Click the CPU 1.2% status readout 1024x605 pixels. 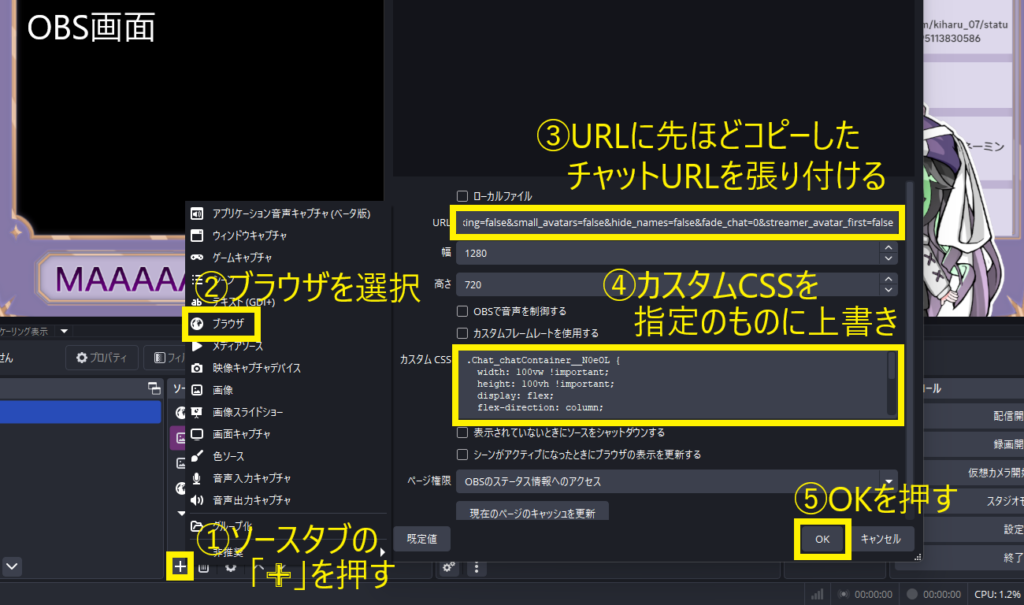pyautogui.click(x=997, y=594)
